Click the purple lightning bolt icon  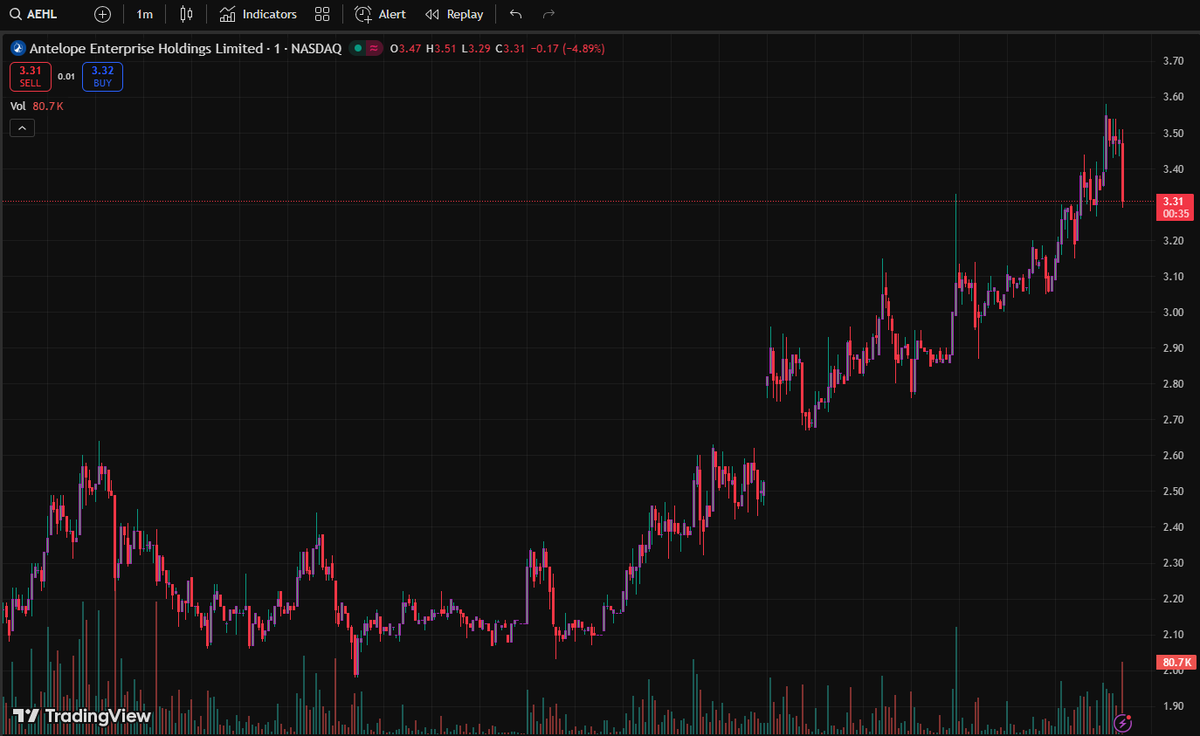[x=1123, y=722]
